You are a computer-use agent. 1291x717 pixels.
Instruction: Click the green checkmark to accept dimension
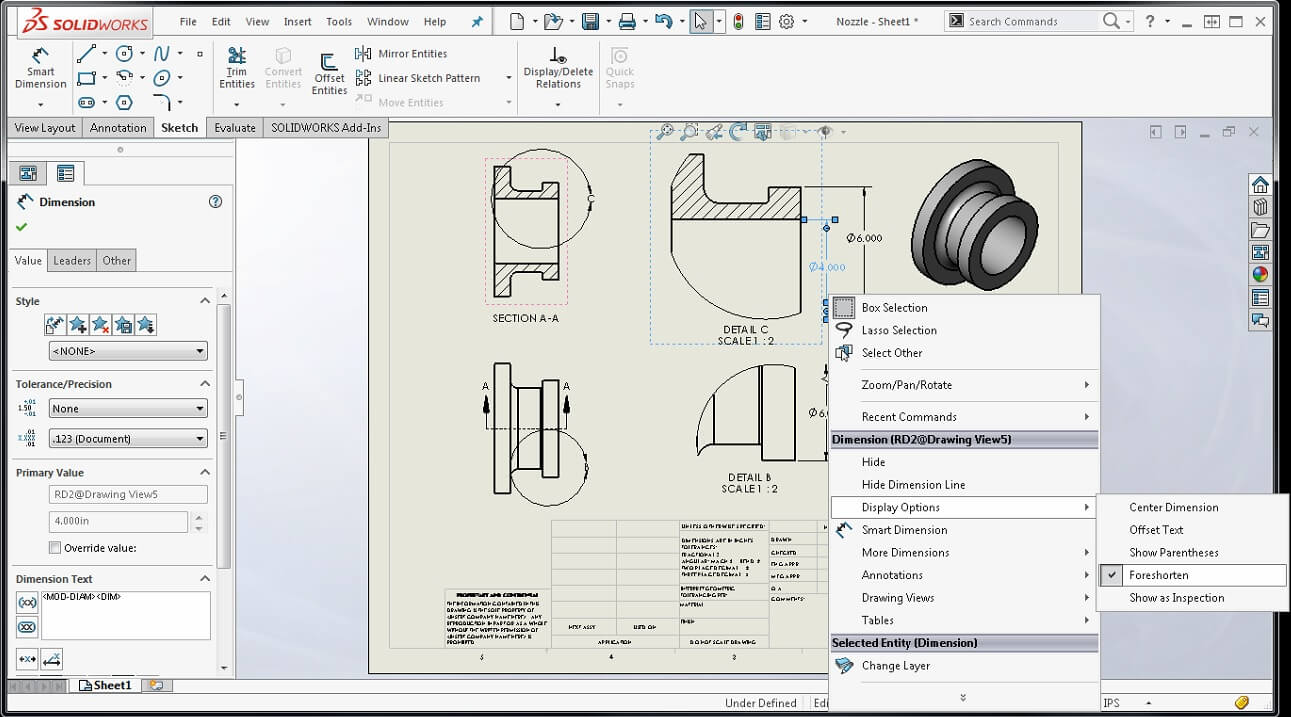pyautogui.click(x=22, y=227)
